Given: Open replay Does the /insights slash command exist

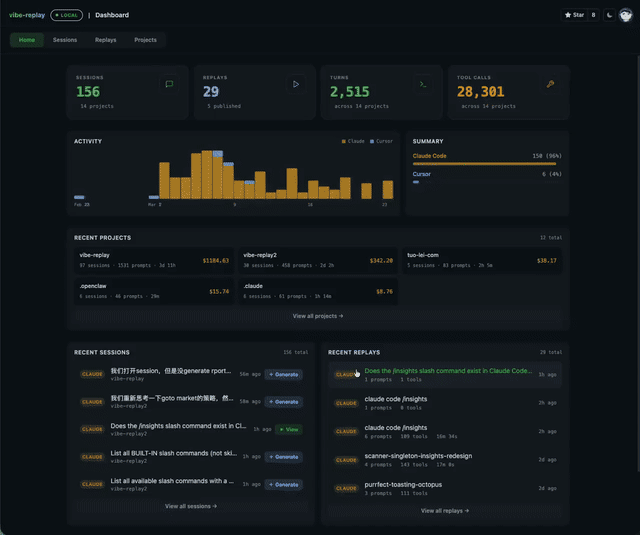Looking at the screenshot, I should click(x=445, y=375).
